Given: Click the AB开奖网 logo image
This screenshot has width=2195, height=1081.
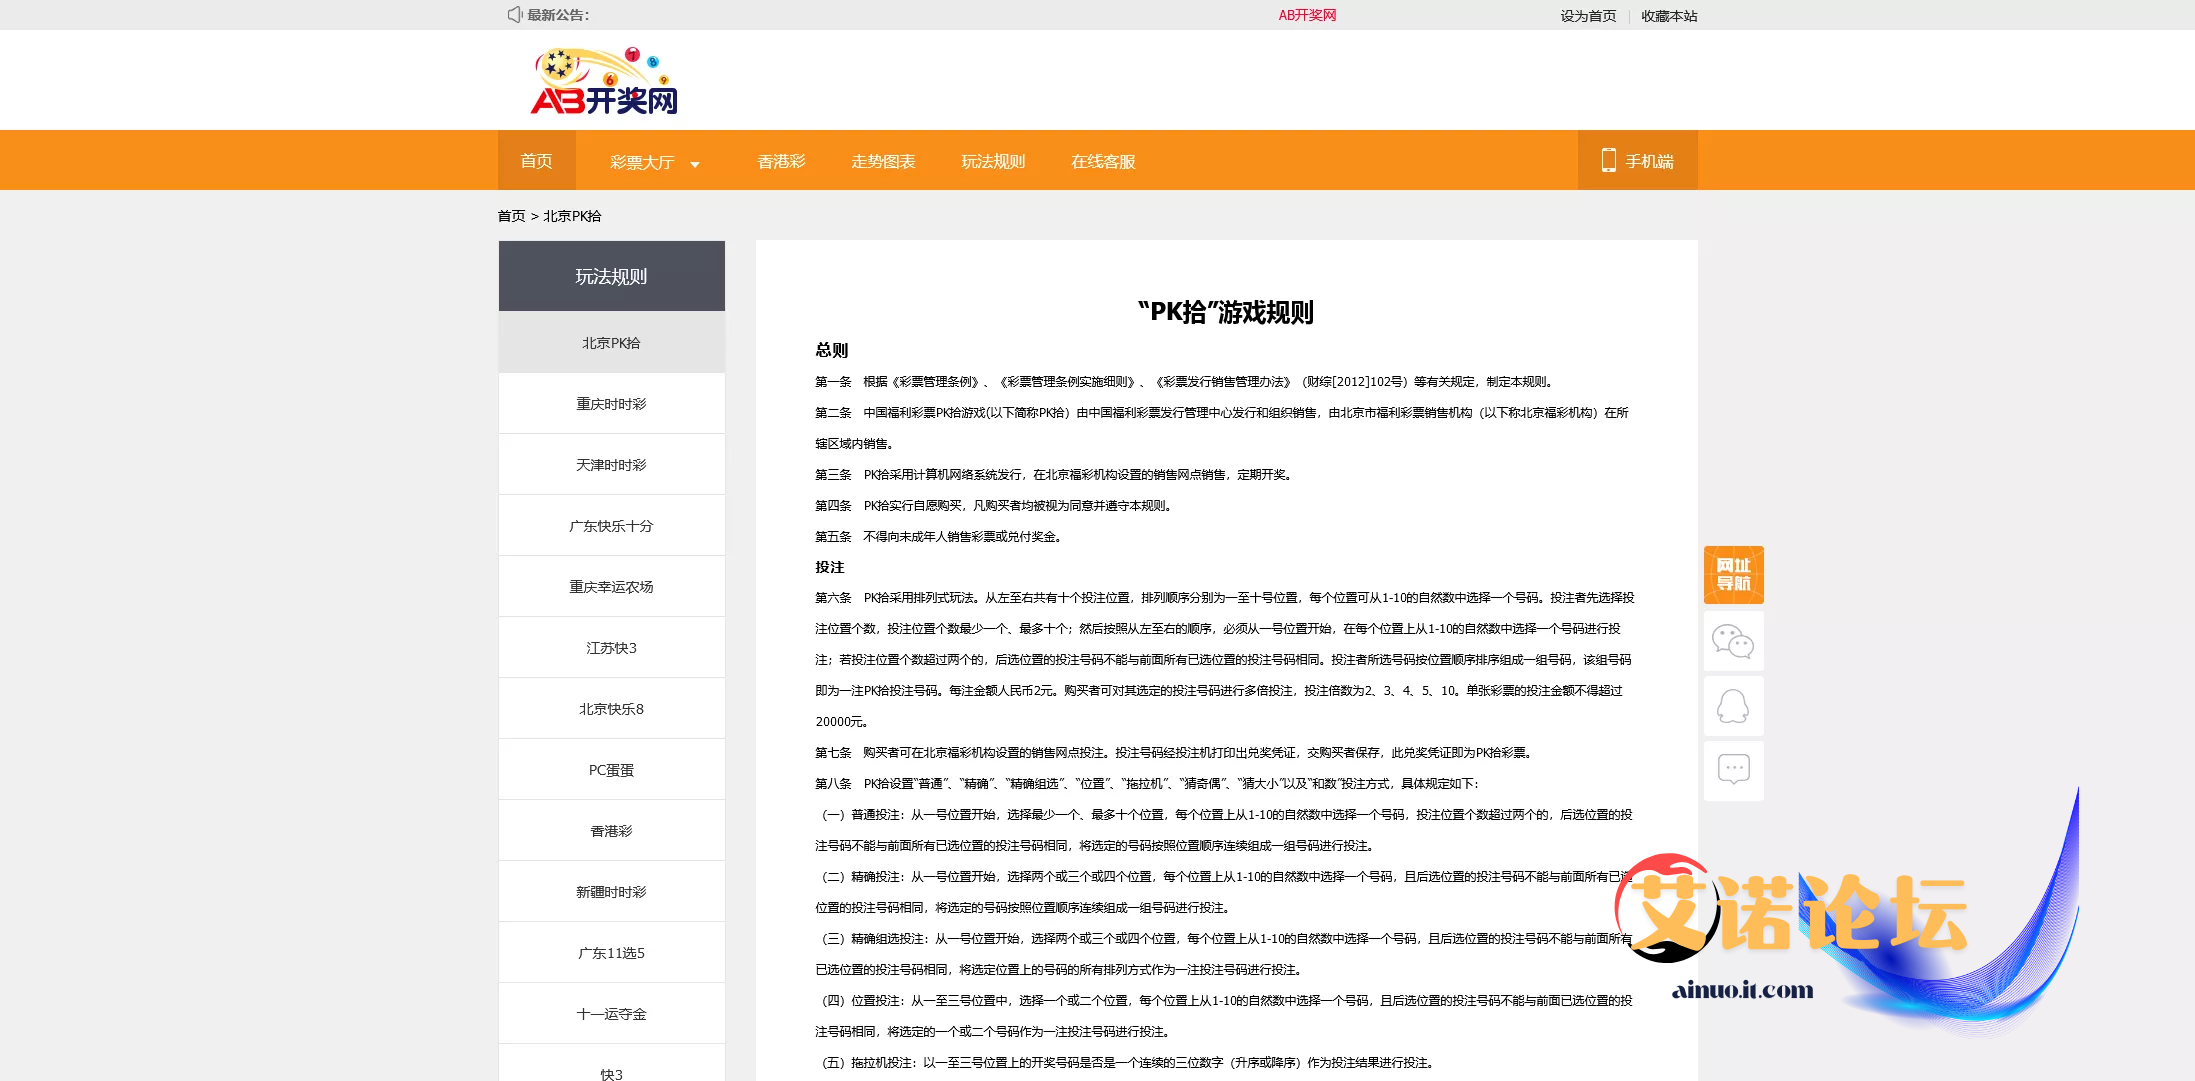Looking at the screenshot, I should pyautogui.click(x=604, y=82).
